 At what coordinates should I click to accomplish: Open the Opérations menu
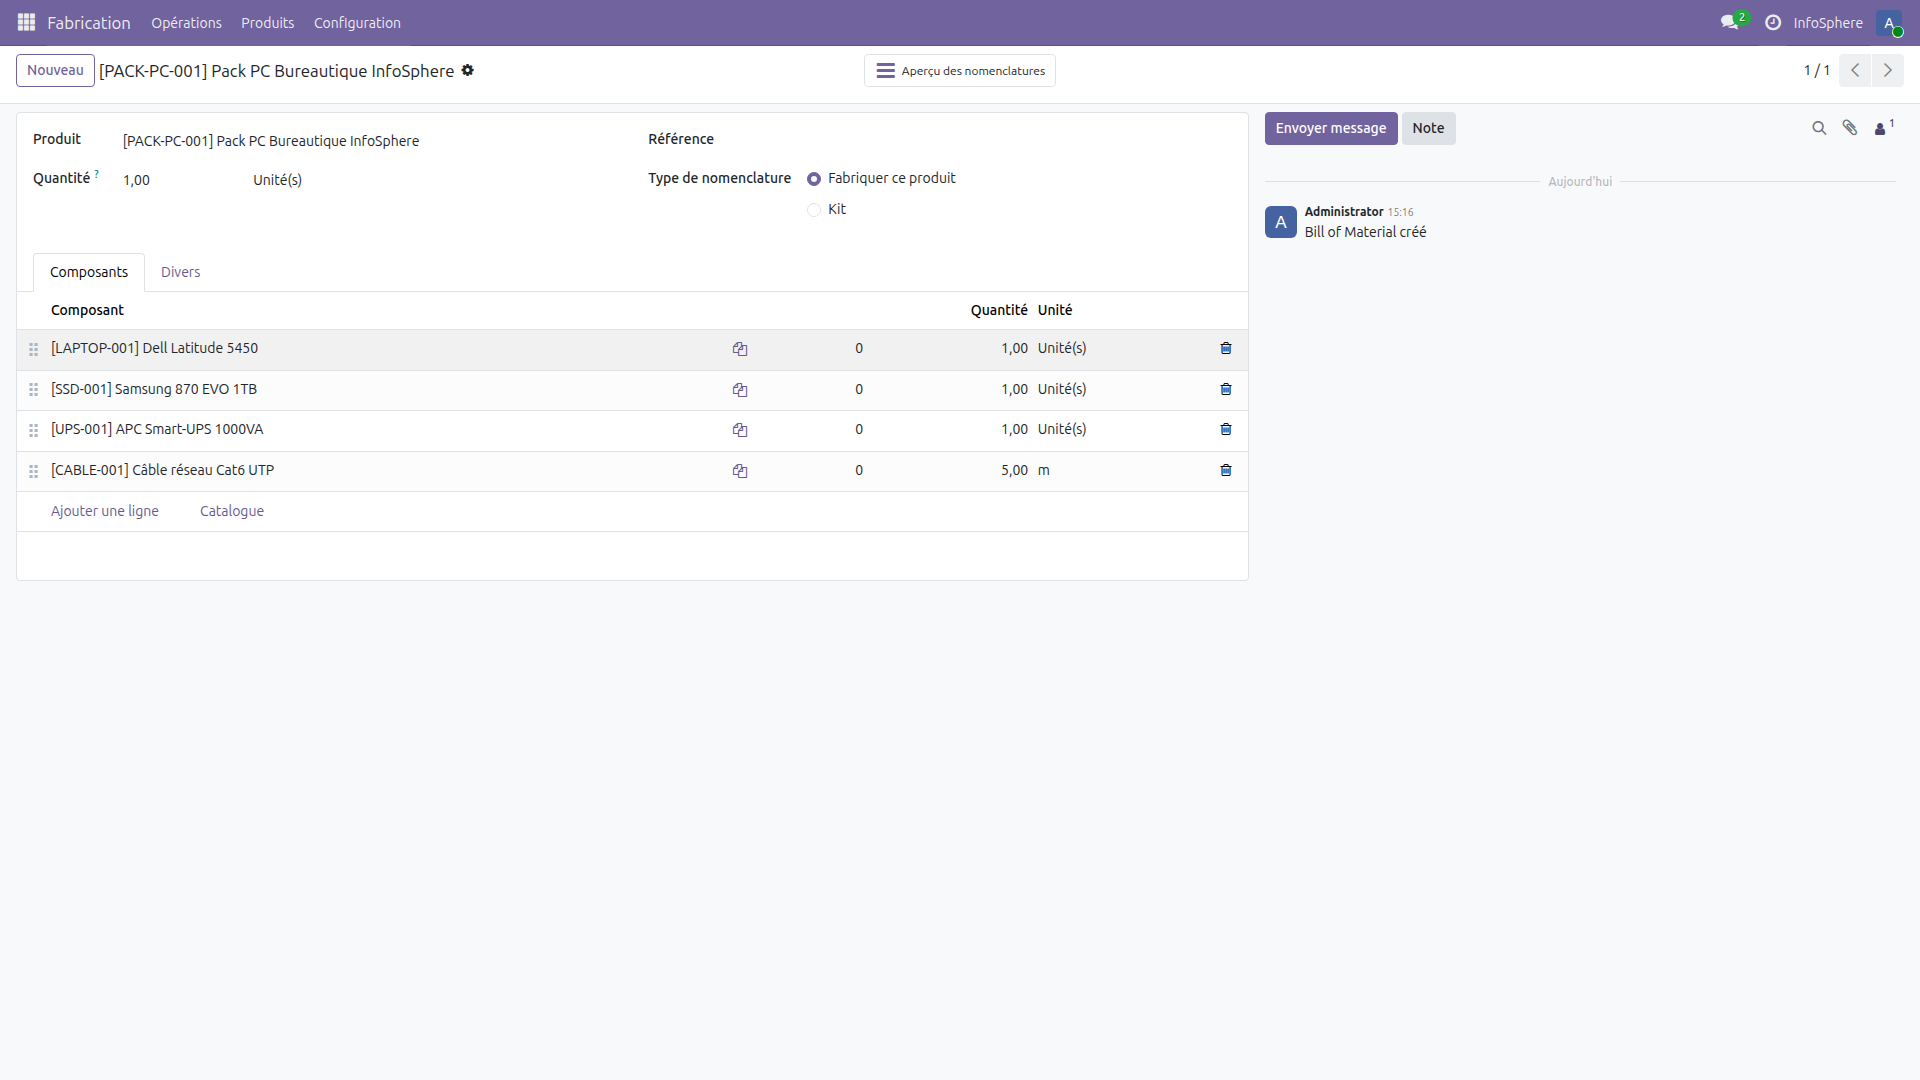tap(186, 23)
